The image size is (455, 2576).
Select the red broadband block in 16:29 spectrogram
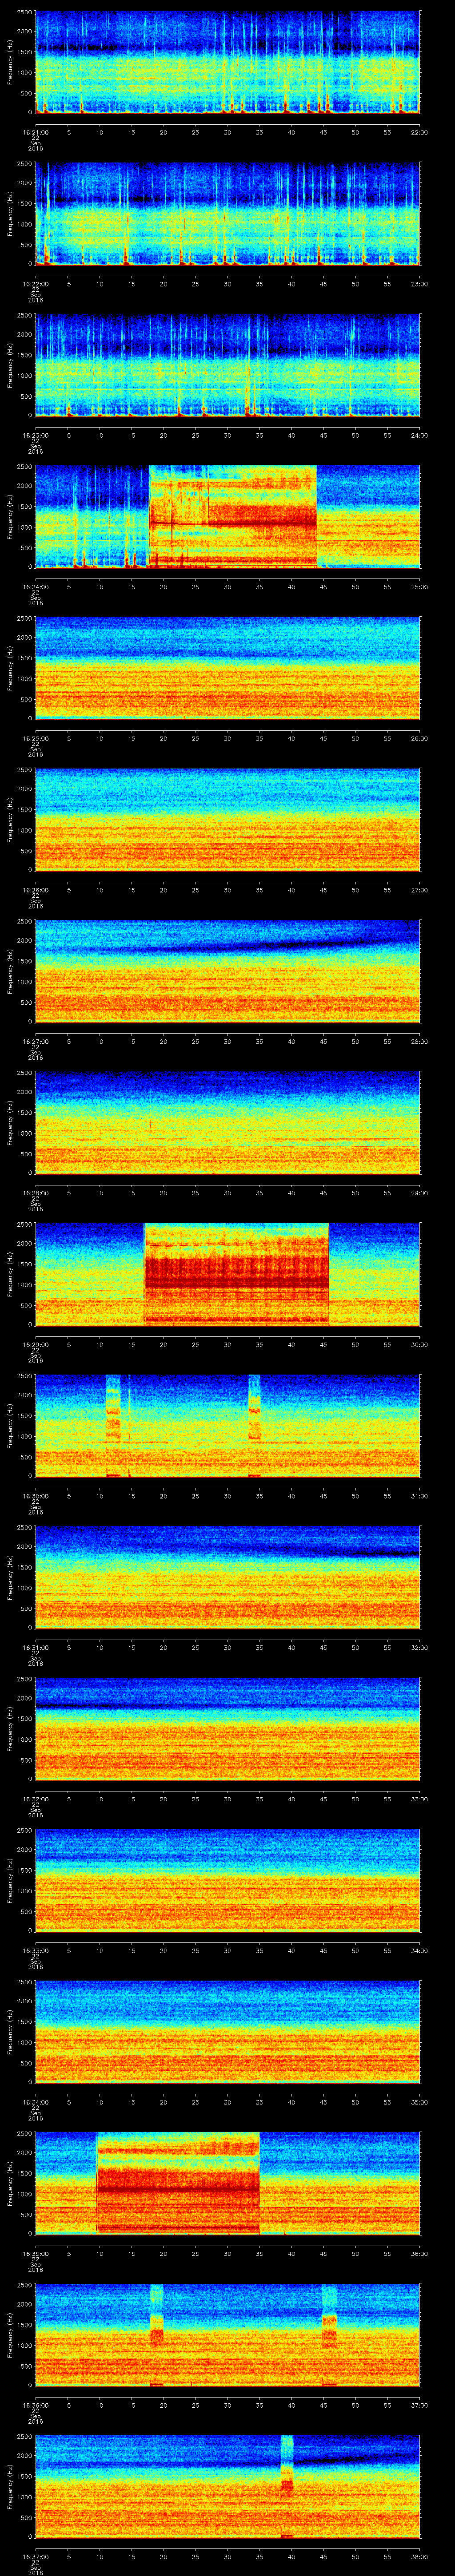point(236,1273)
